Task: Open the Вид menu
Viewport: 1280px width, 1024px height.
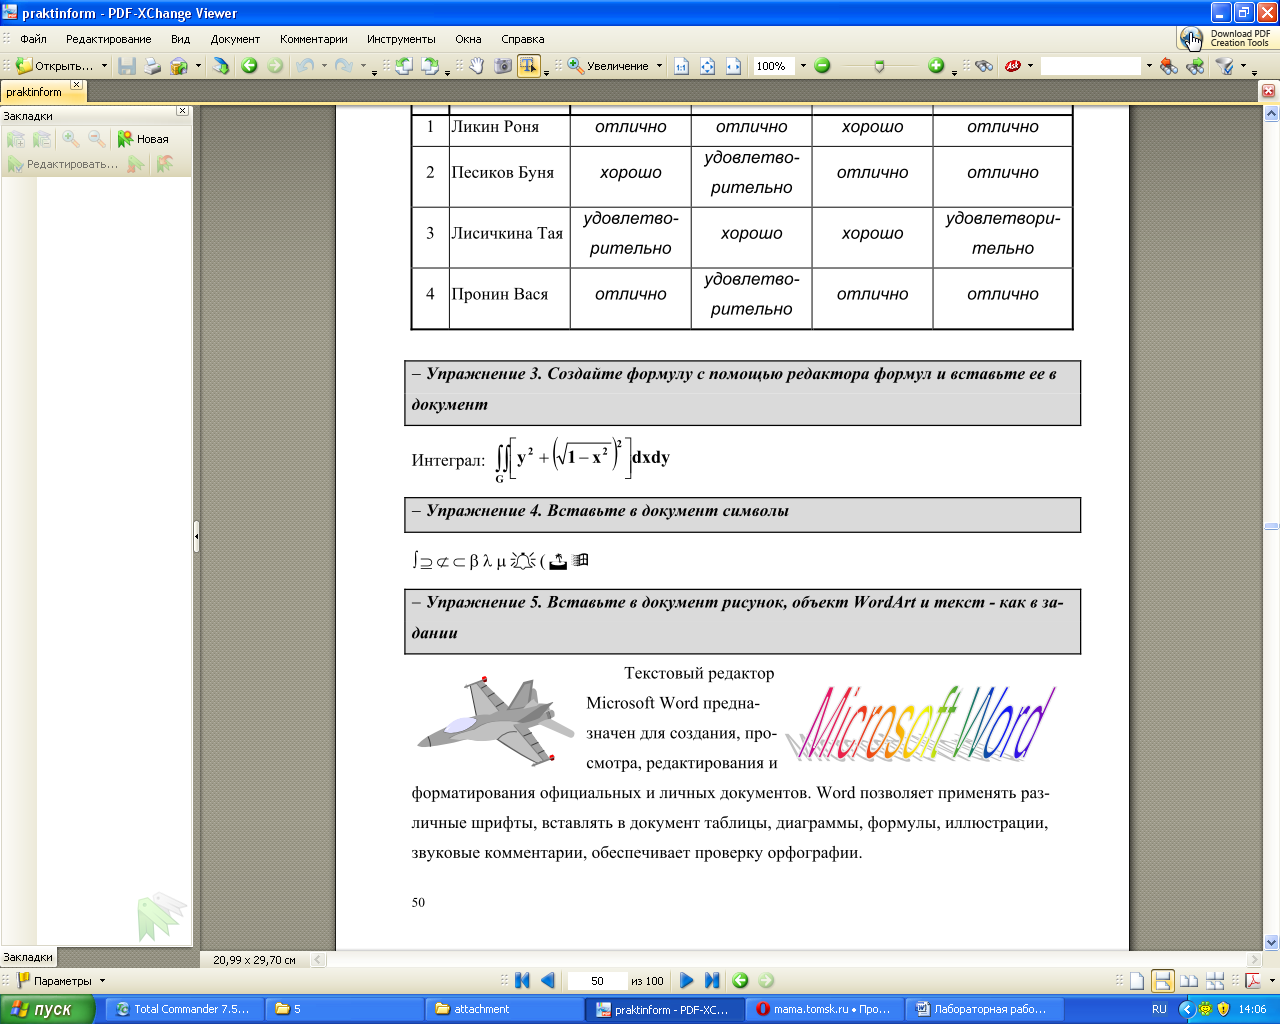Action: tap(180, 39)
